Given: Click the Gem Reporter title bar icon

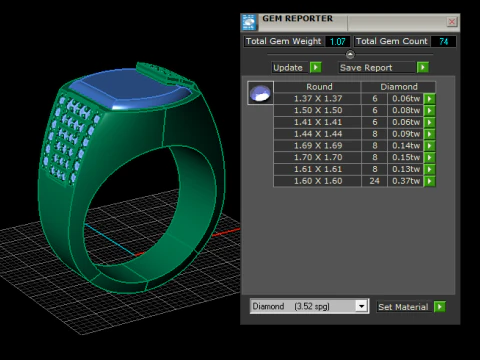Looking at the screenshot, I should tap(249, 23).
